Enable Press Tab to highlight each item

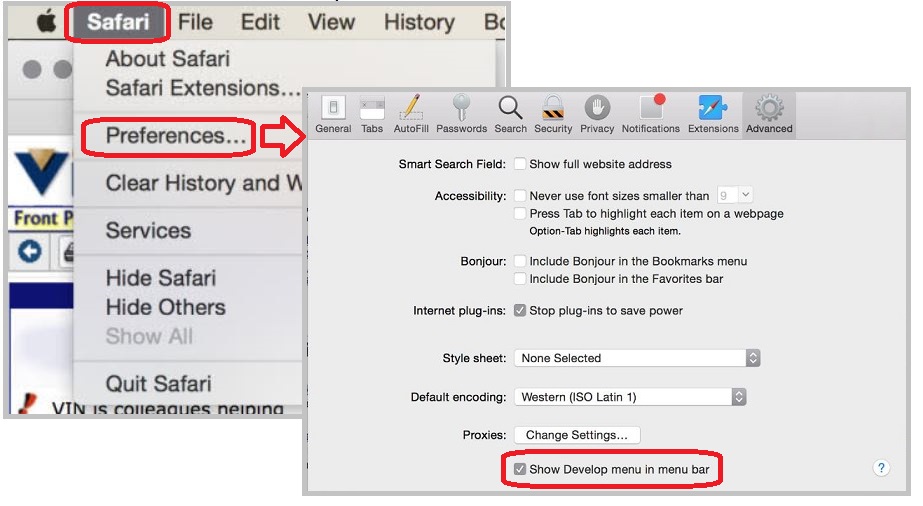click(x=520, y=214)
